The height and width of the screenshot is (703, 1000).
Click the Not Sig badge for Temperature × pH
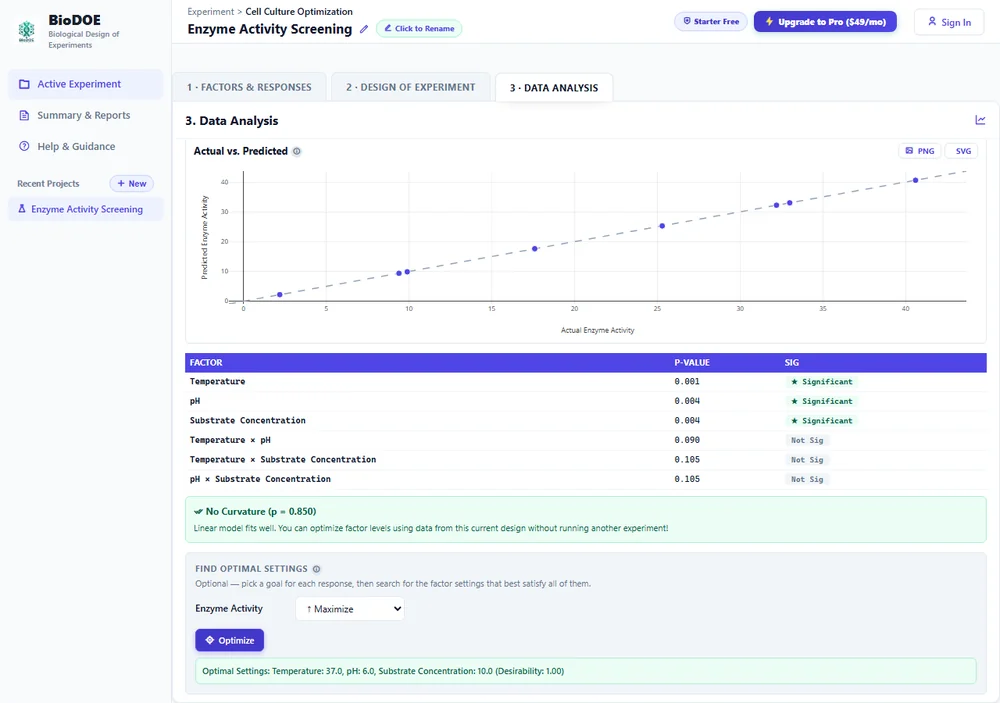(x=807, y=440)
